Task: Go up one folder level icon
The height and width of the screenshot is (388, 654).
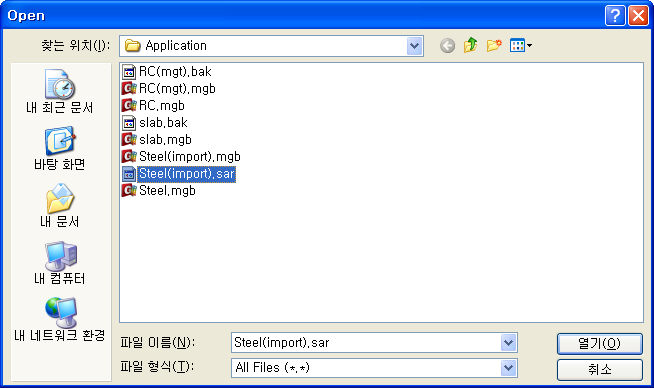Action: pos(470,45)
